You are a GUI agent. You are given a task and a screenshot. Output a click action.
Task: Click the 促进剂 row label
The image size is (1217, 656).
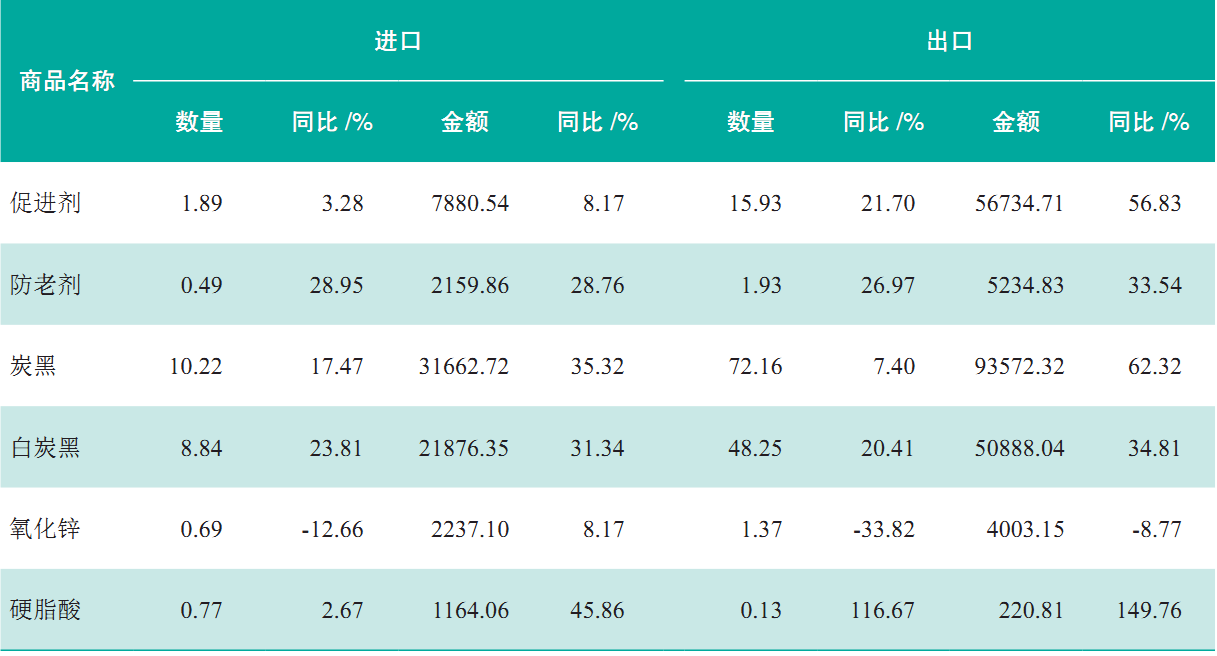[x=45, y=204]
